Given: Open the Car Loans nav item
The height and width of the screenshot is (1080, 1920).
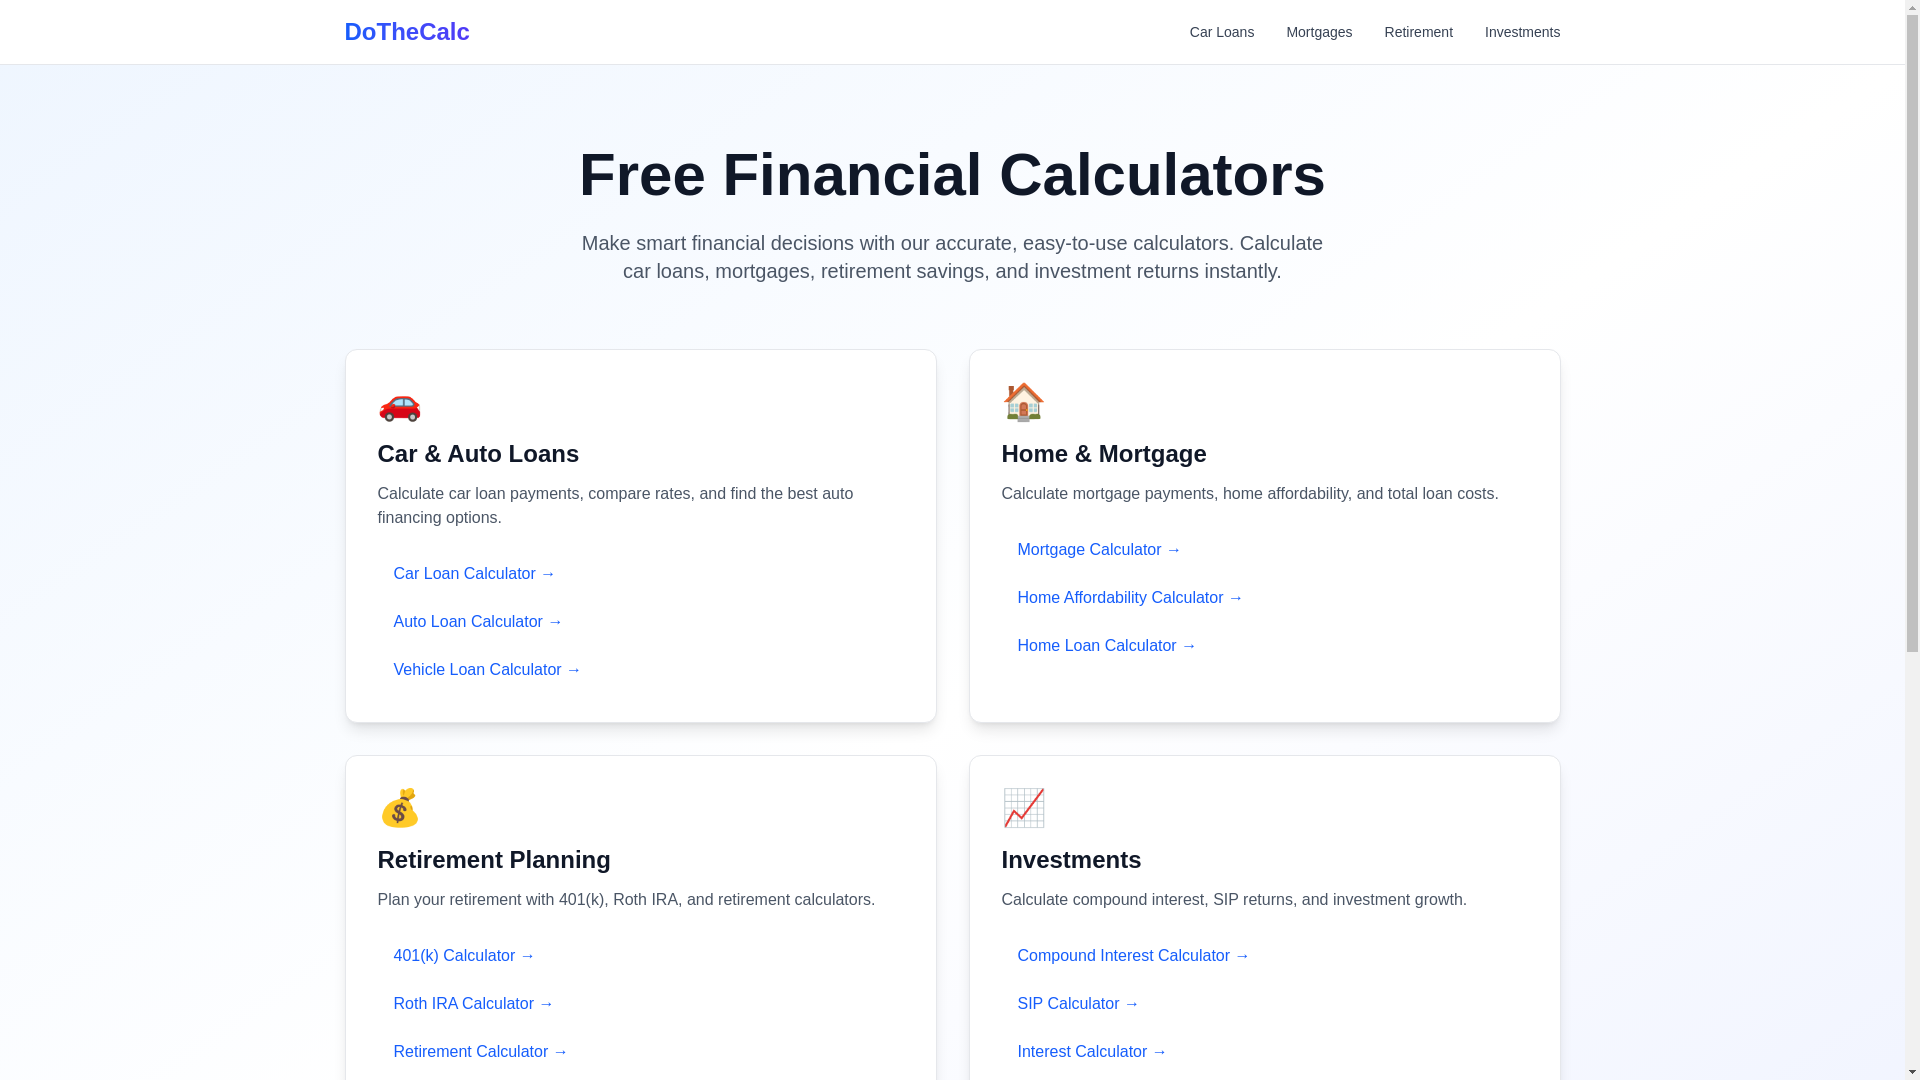Looking at the screenshot, I should pyautogui.click(x=1221, y=32).
